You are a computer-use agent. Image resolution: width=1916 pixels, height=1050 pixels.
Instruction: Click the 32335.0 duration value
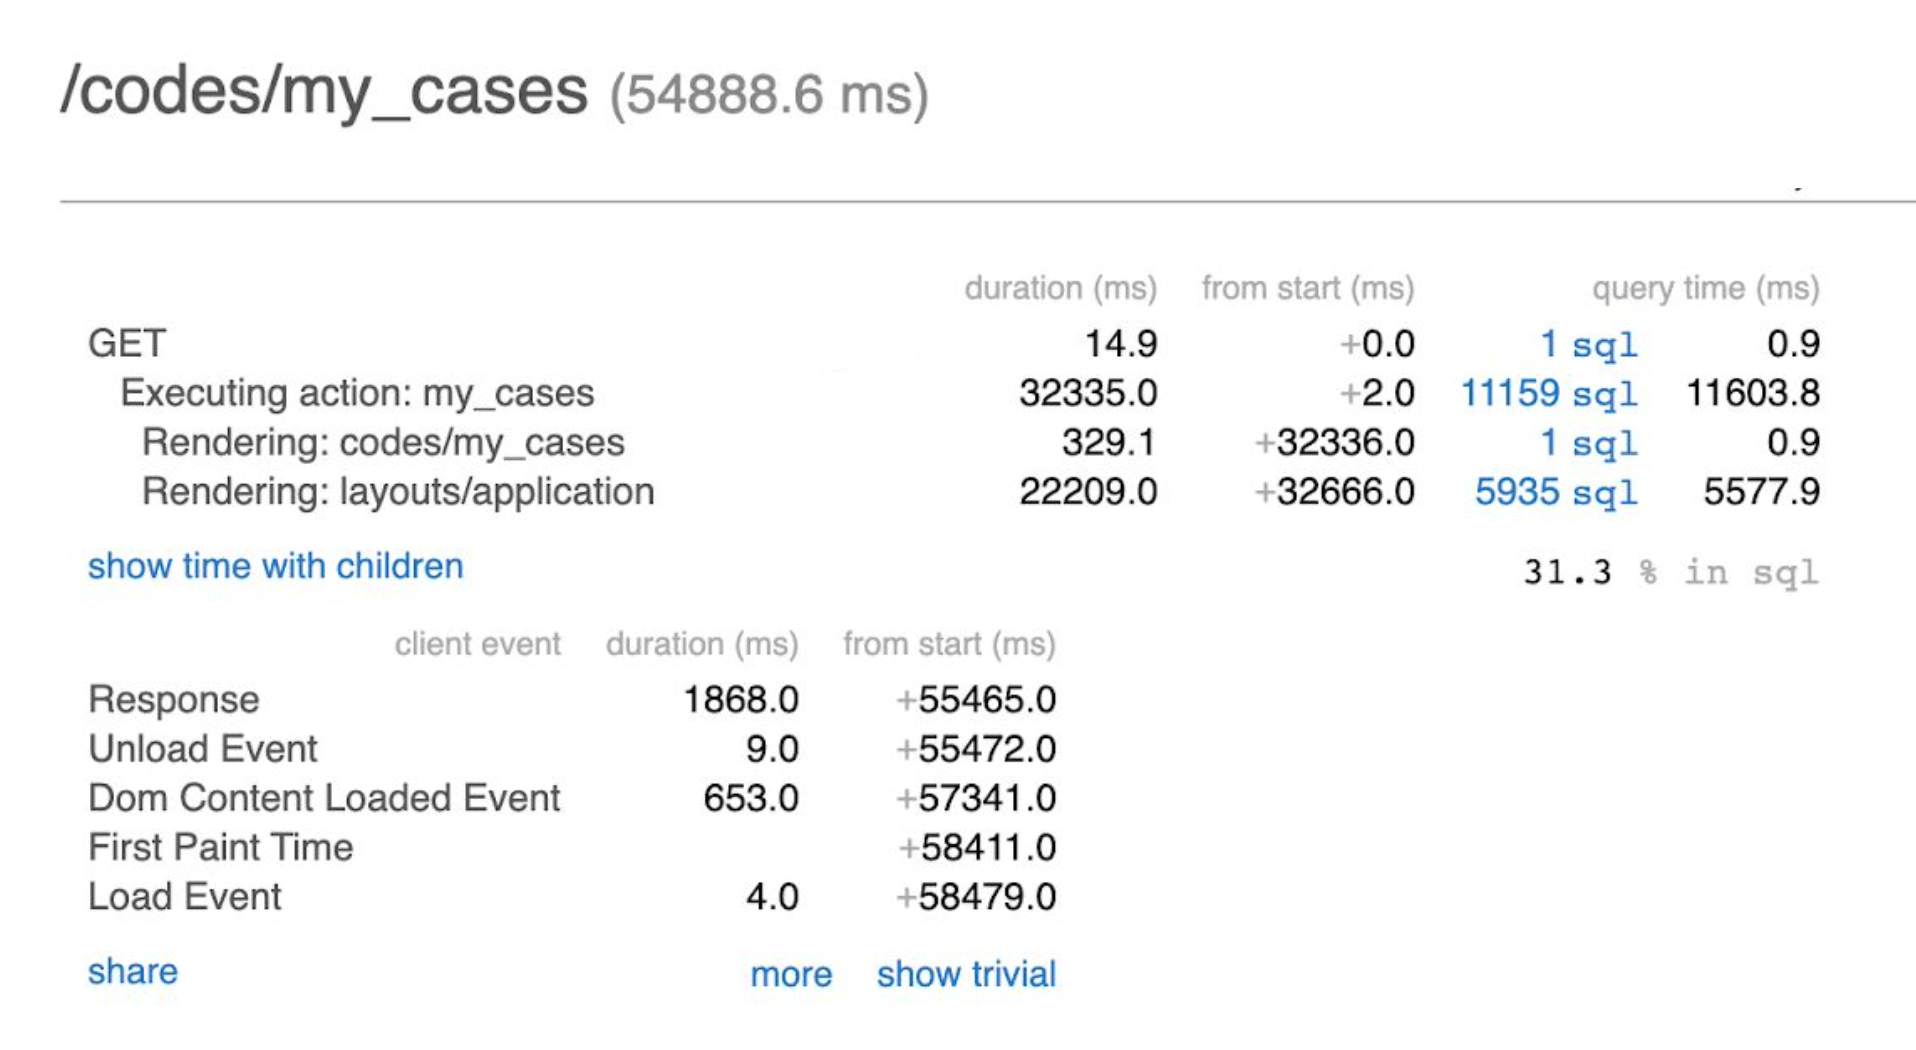1088,393
